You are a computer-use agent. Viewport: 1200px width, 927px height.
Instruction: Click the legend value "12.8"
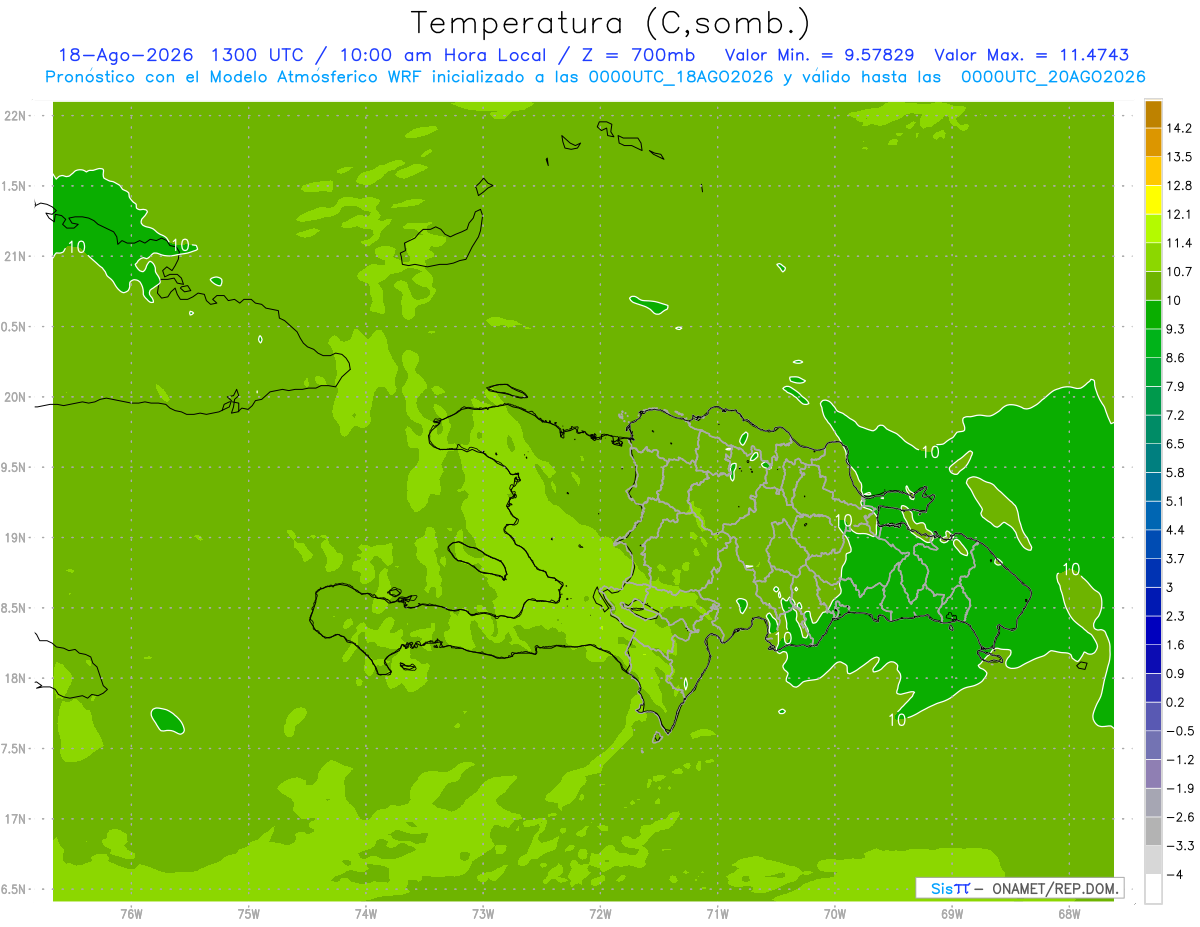[x=1180, y=186]
